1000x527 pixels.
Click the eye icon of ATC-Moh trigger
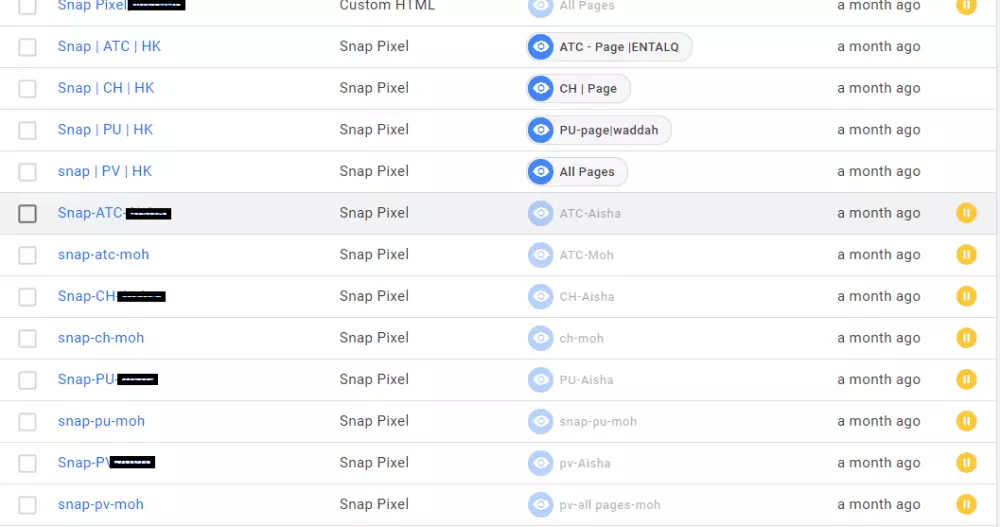tap(540, 255)
